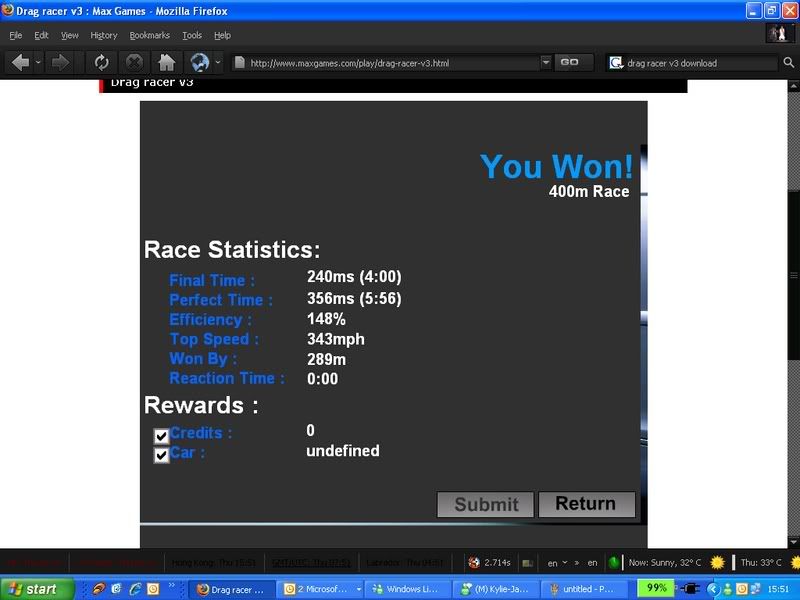Click the maxgames URL address field
The height and width of the screenshot is (600, 800).
392,63
